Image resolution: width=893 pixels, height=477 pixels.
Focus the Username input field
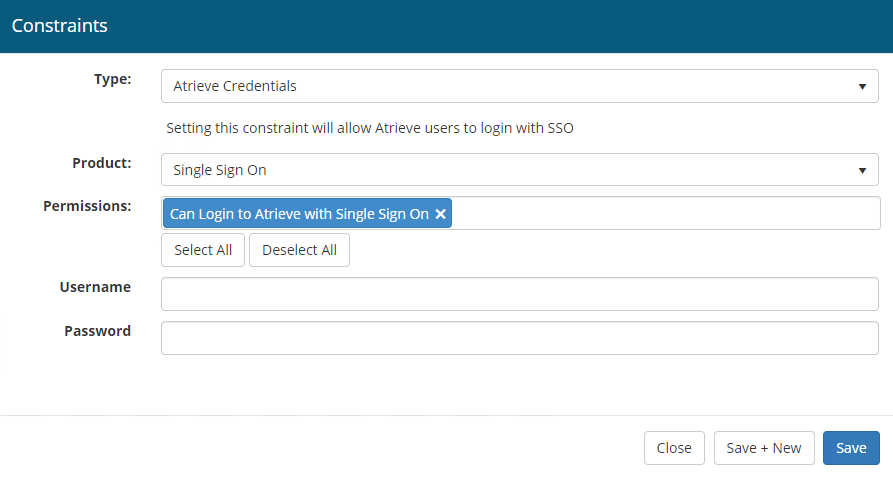pos(519,294)
